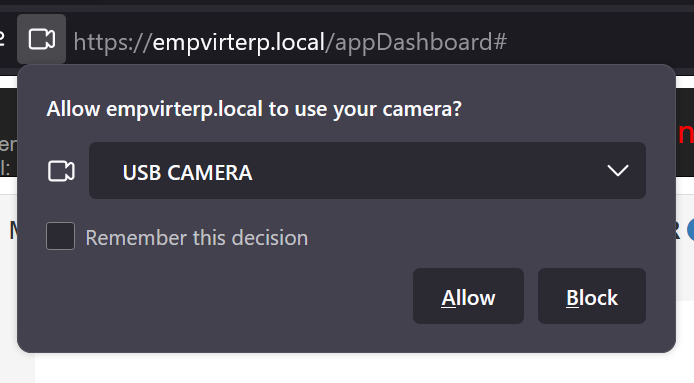Image resolution: width=694 pixels, height=383 pixels.
Task: Click the "Allow empvirterp.local to use your camera?" heading
Action: click(x=254, y=109)
